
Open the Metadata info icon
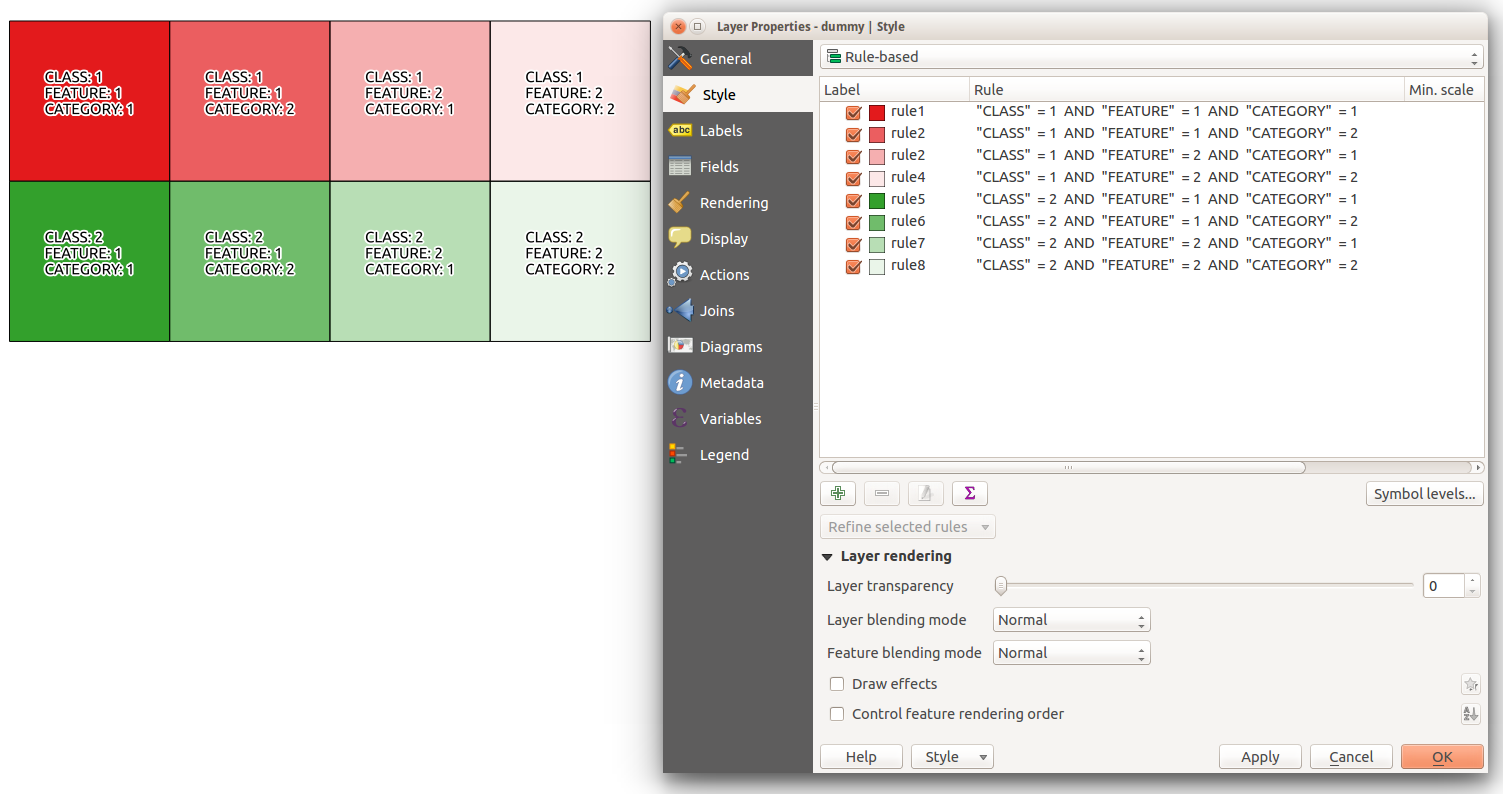(680, 383)
